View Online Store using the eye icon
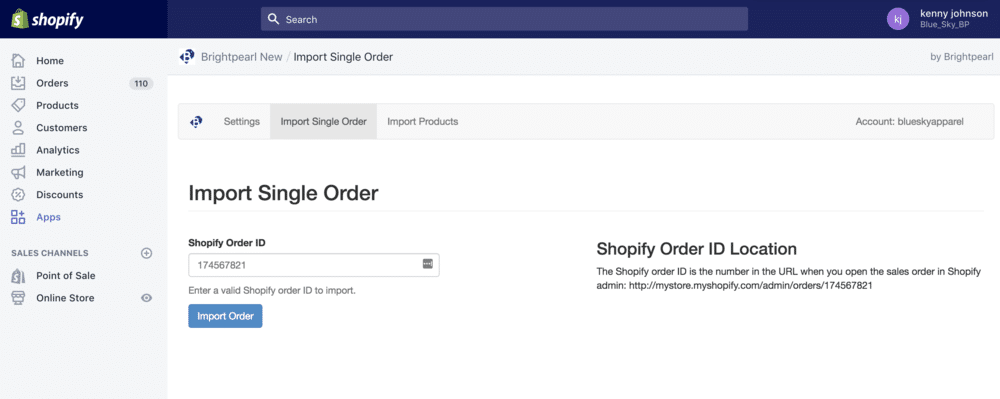1000x399 pixels. point(147,298)
